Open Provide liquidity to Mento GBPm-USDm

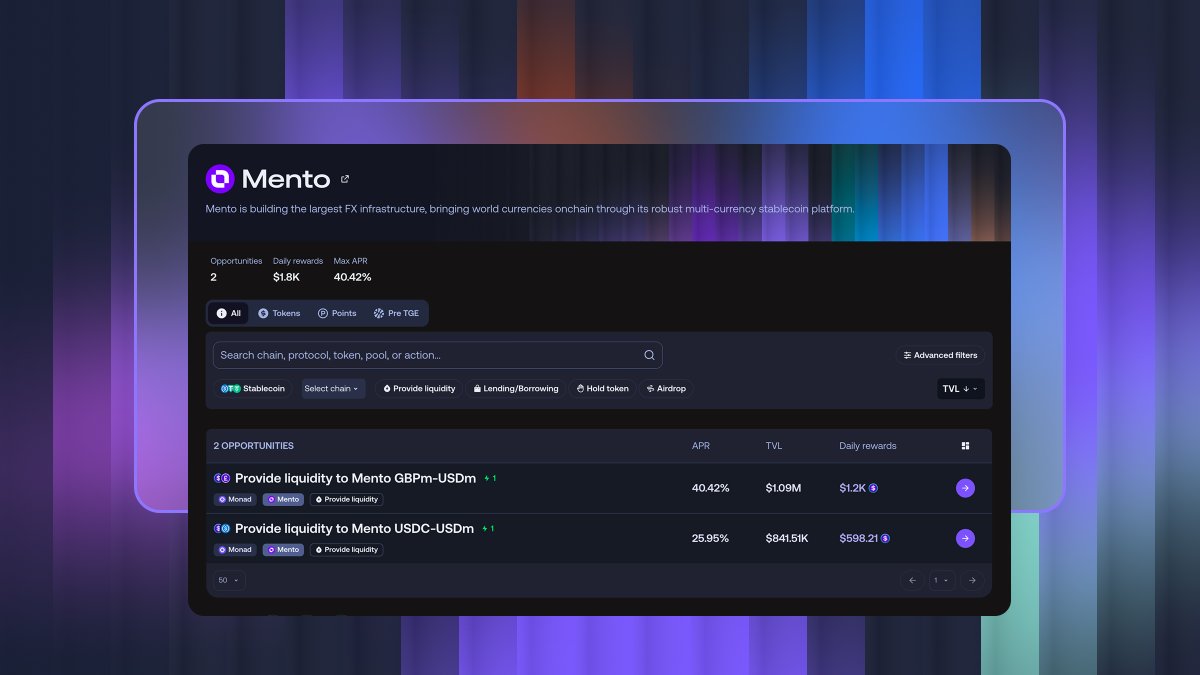coord(355,478)
